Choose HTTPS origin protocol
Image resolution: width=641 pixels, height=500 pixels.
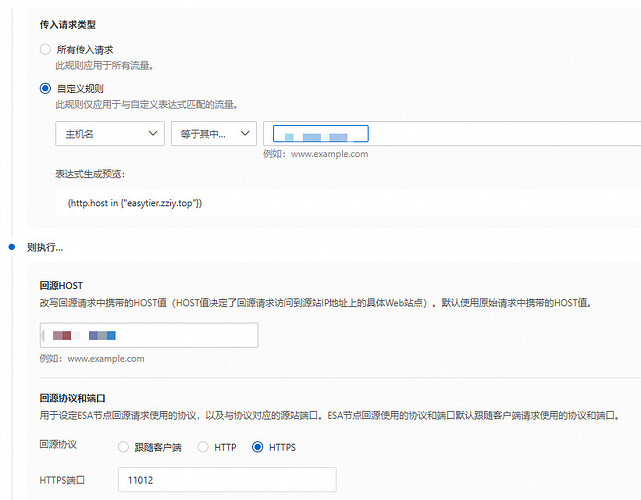tap(258, 447)
